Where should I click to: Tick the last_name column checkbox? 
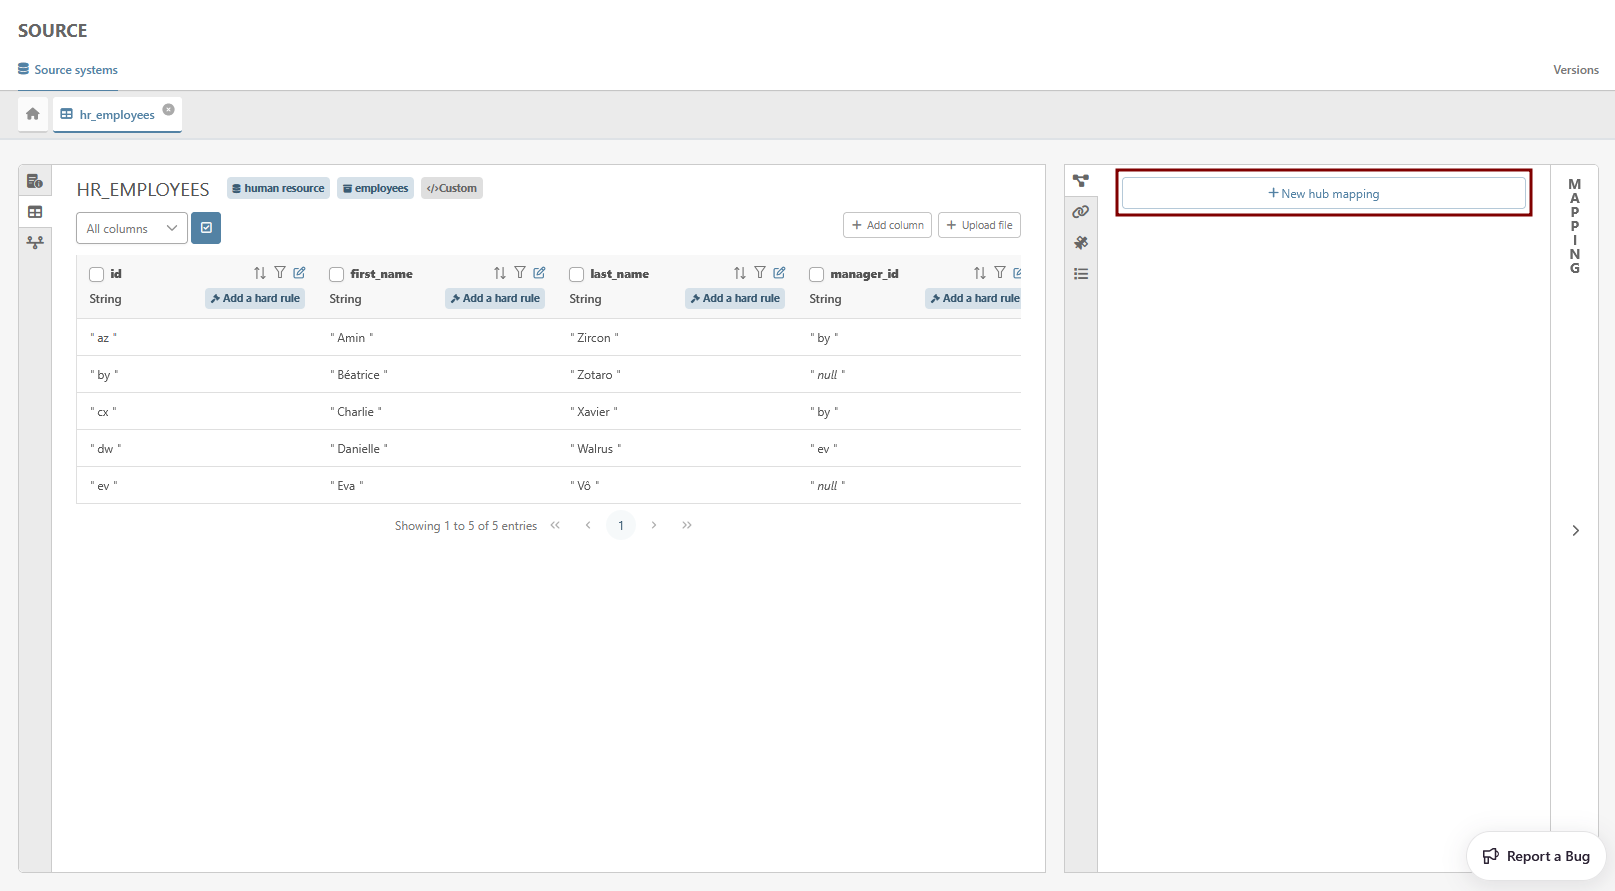[577, 274]
